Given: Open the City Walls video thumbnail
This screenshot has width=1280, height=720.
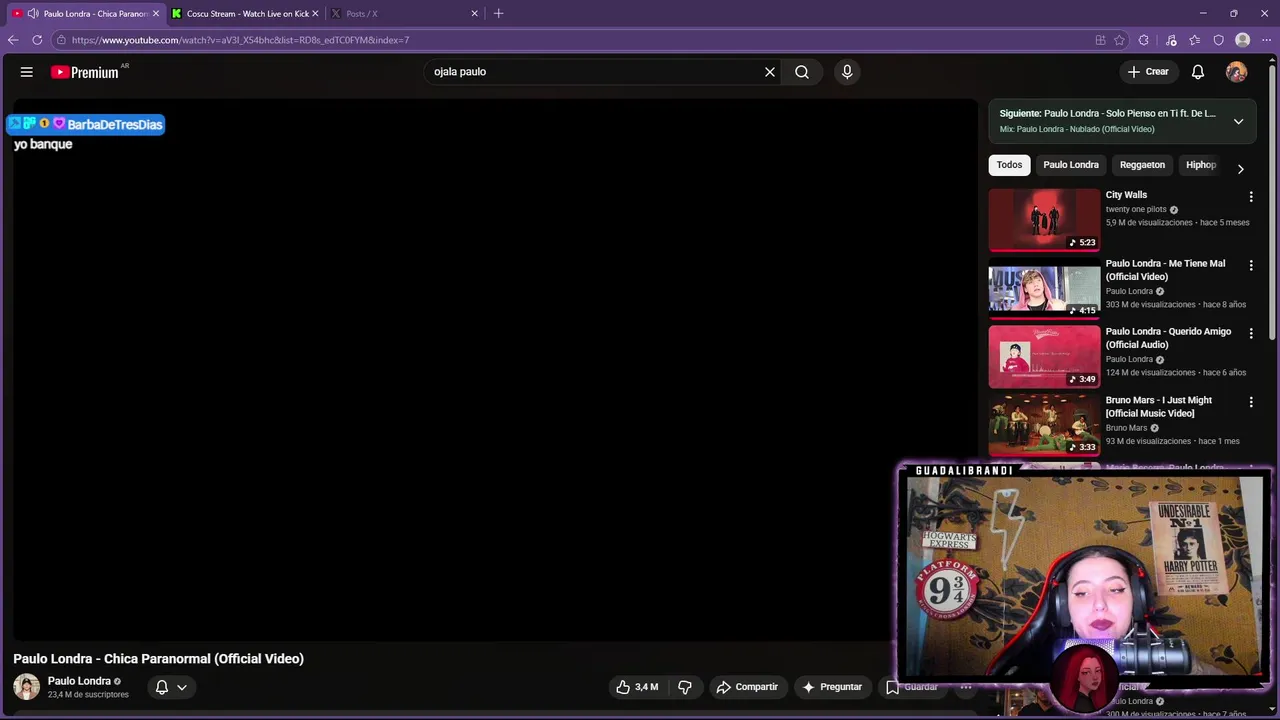Looking at the screenshot, I should (x=1044, y=220).
